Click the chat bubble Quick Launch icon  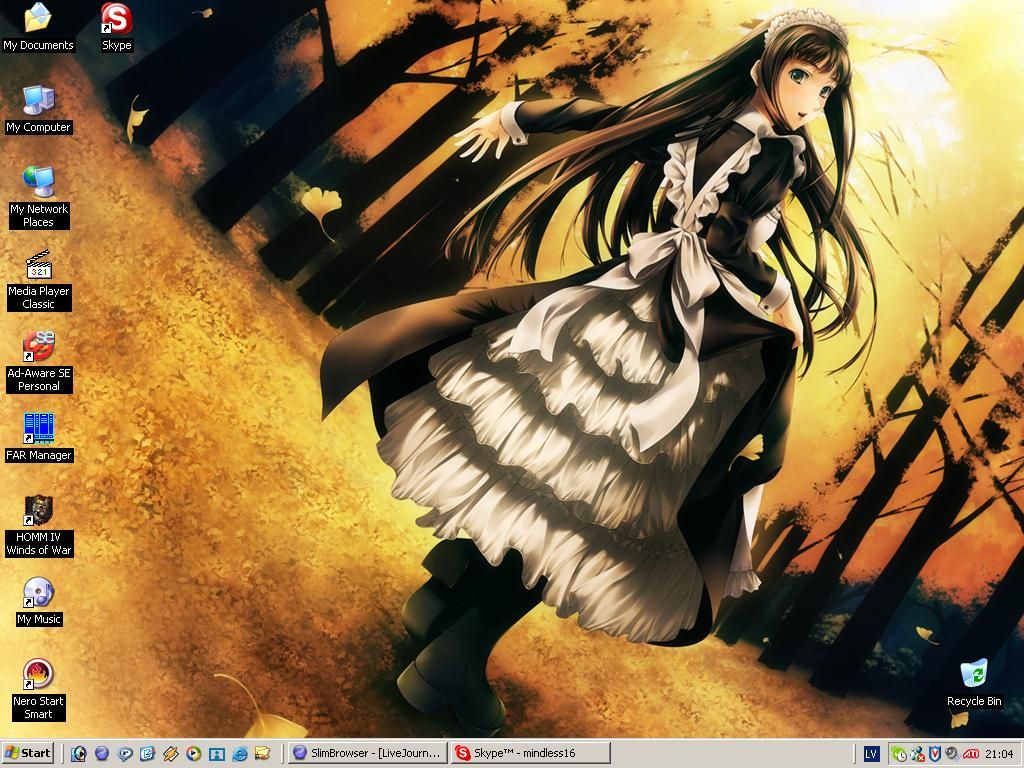pyautogui.click(x=125, y=754)
